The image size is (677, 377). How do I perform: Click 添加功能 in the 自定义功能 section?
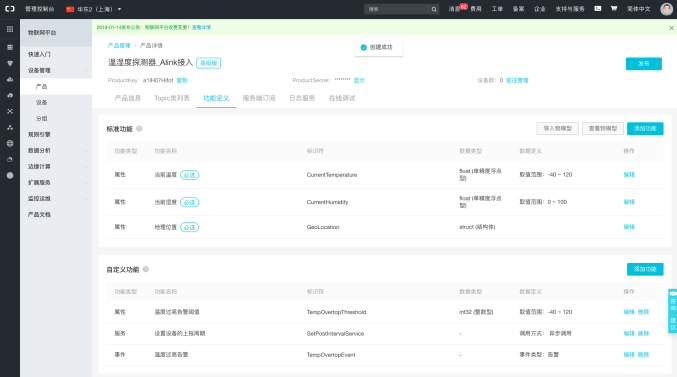(x=645, y=269)
